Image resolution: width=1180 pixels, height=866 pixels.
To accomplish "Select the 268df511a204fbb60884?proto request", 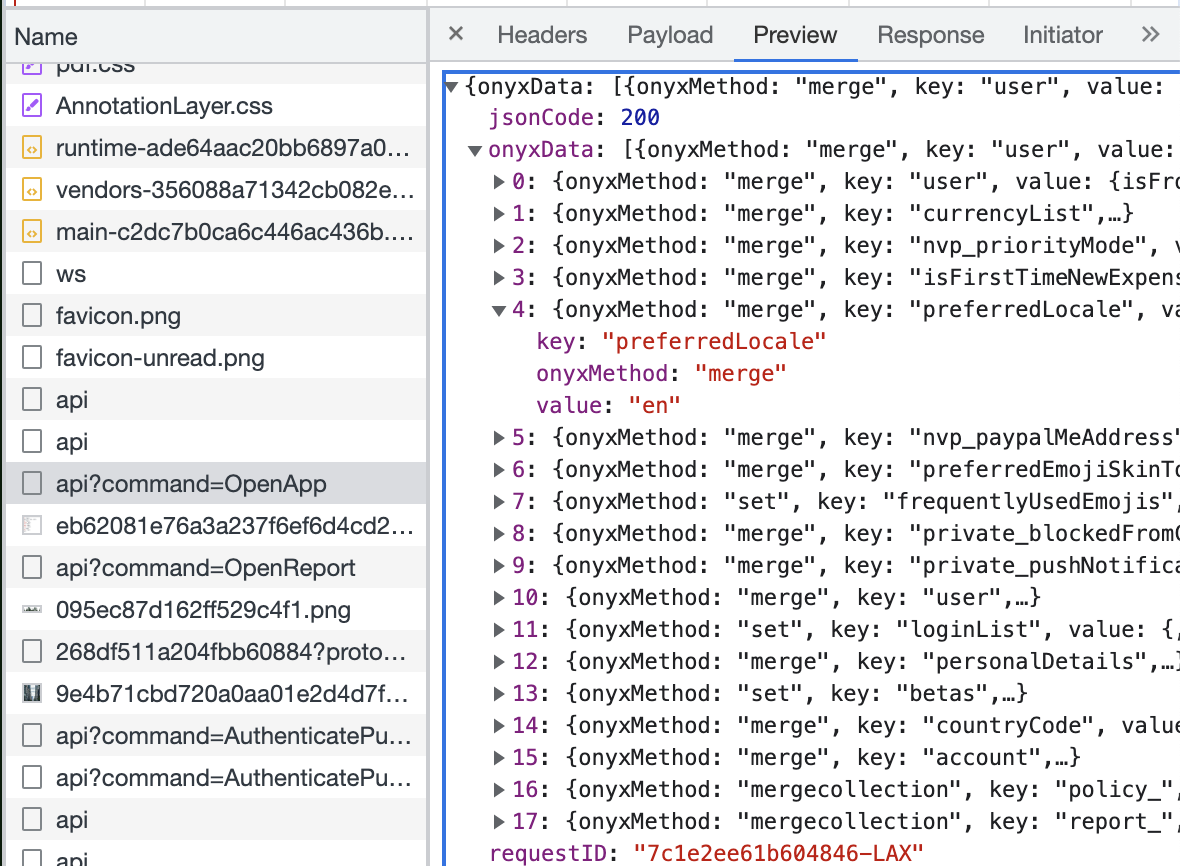I will (x=216, y=652).
